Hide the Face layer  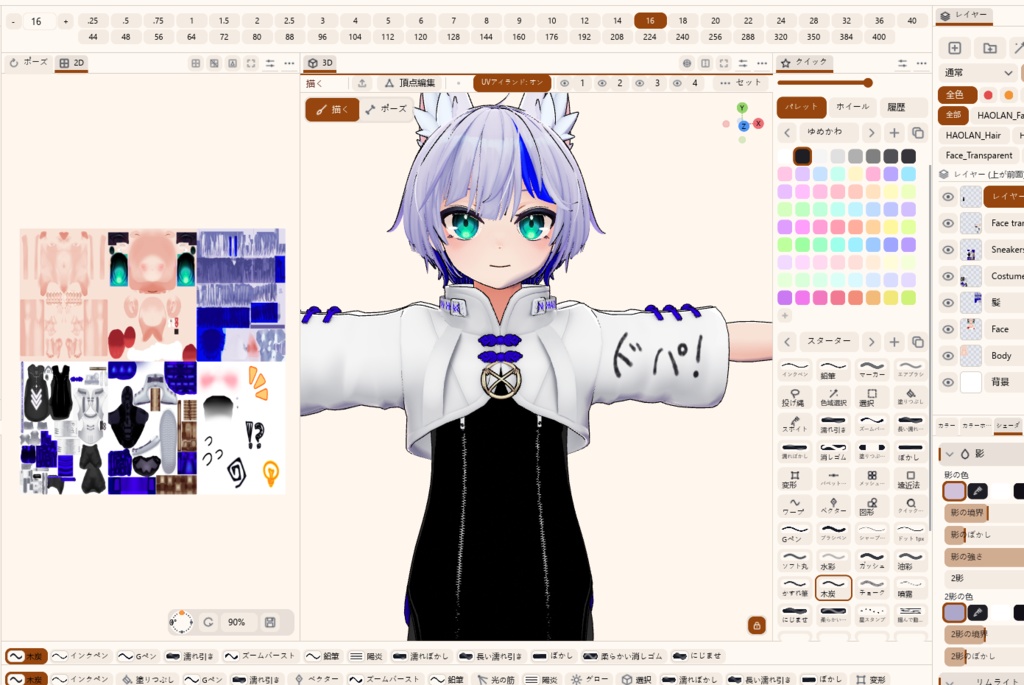click(948, 329)
